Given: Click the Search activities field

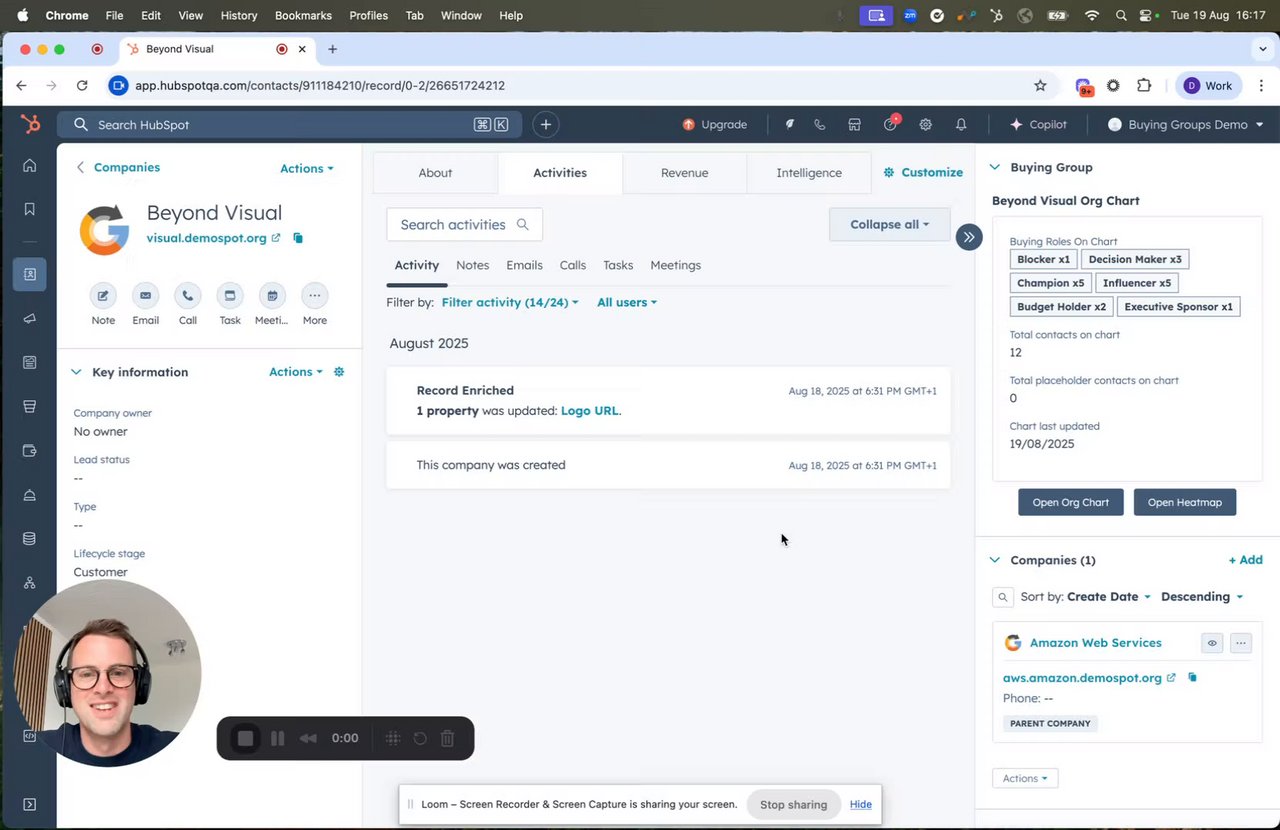Looking at the screenshot, I should click(464, 225).
